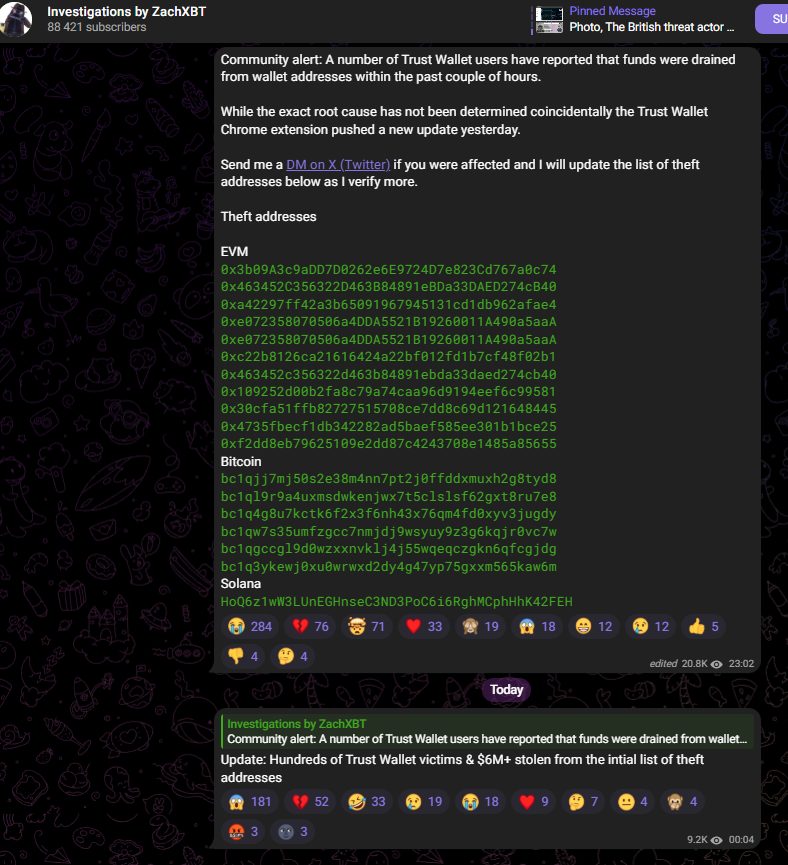Screen dimensions: 788x865
Task: Click the rolling laughing 33 reaction
Action: click(366, 802)
